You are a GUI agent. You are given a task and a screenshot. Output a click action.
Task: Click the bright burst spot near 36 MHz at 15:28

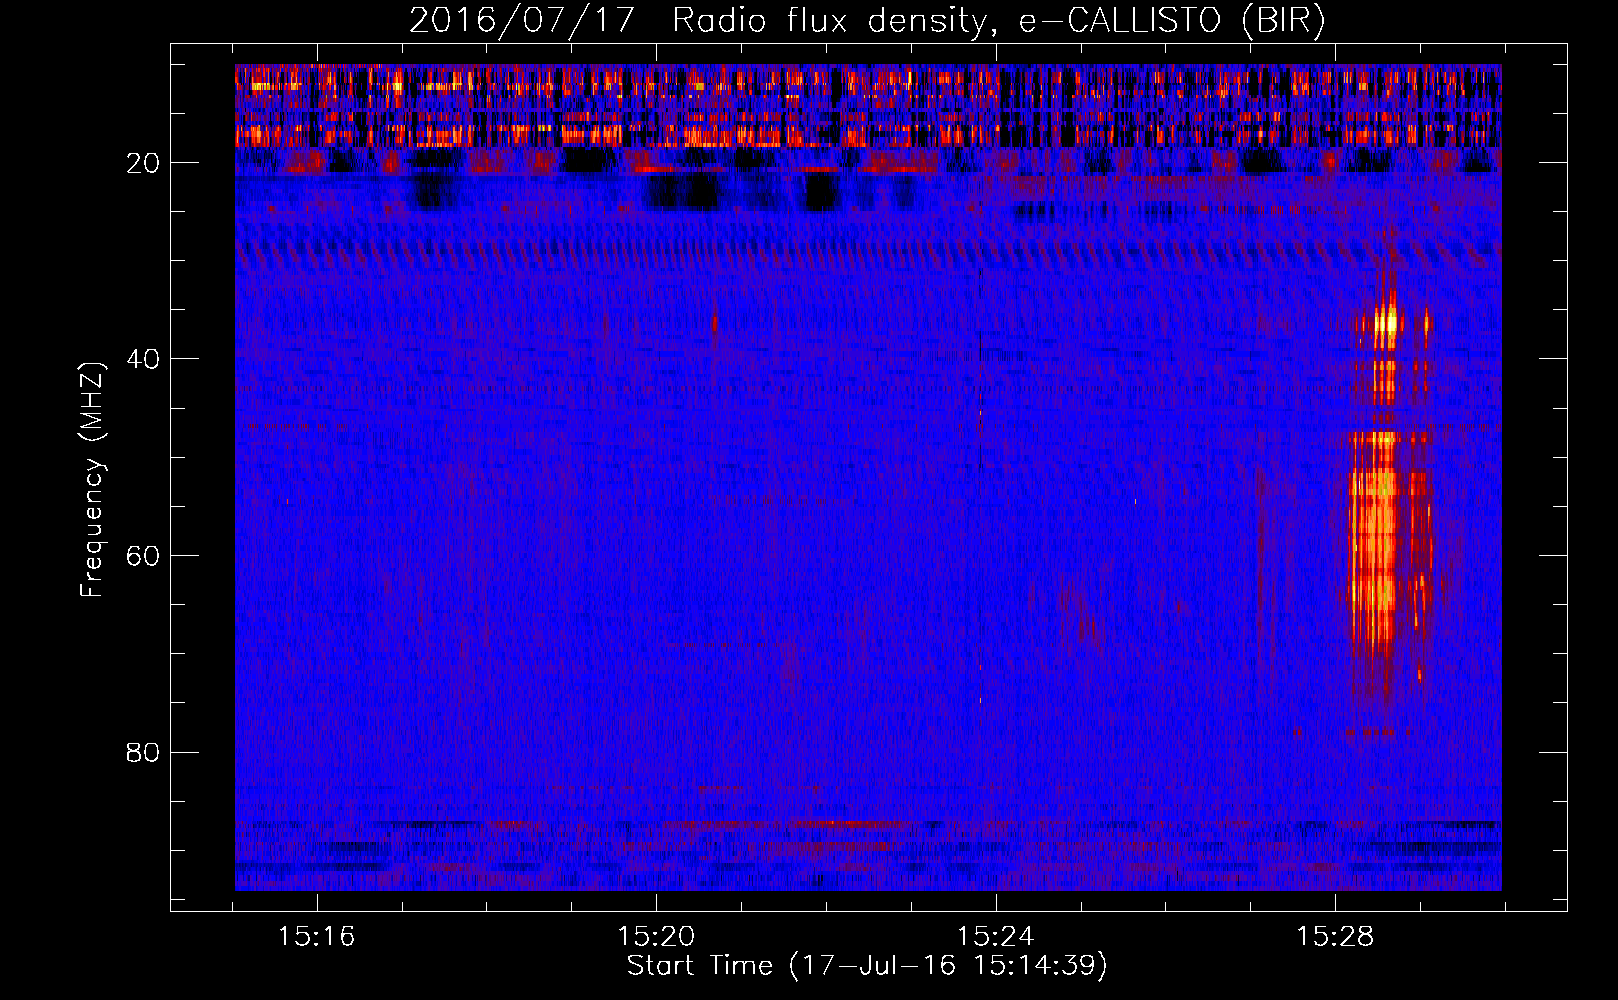pos(1386,323)
